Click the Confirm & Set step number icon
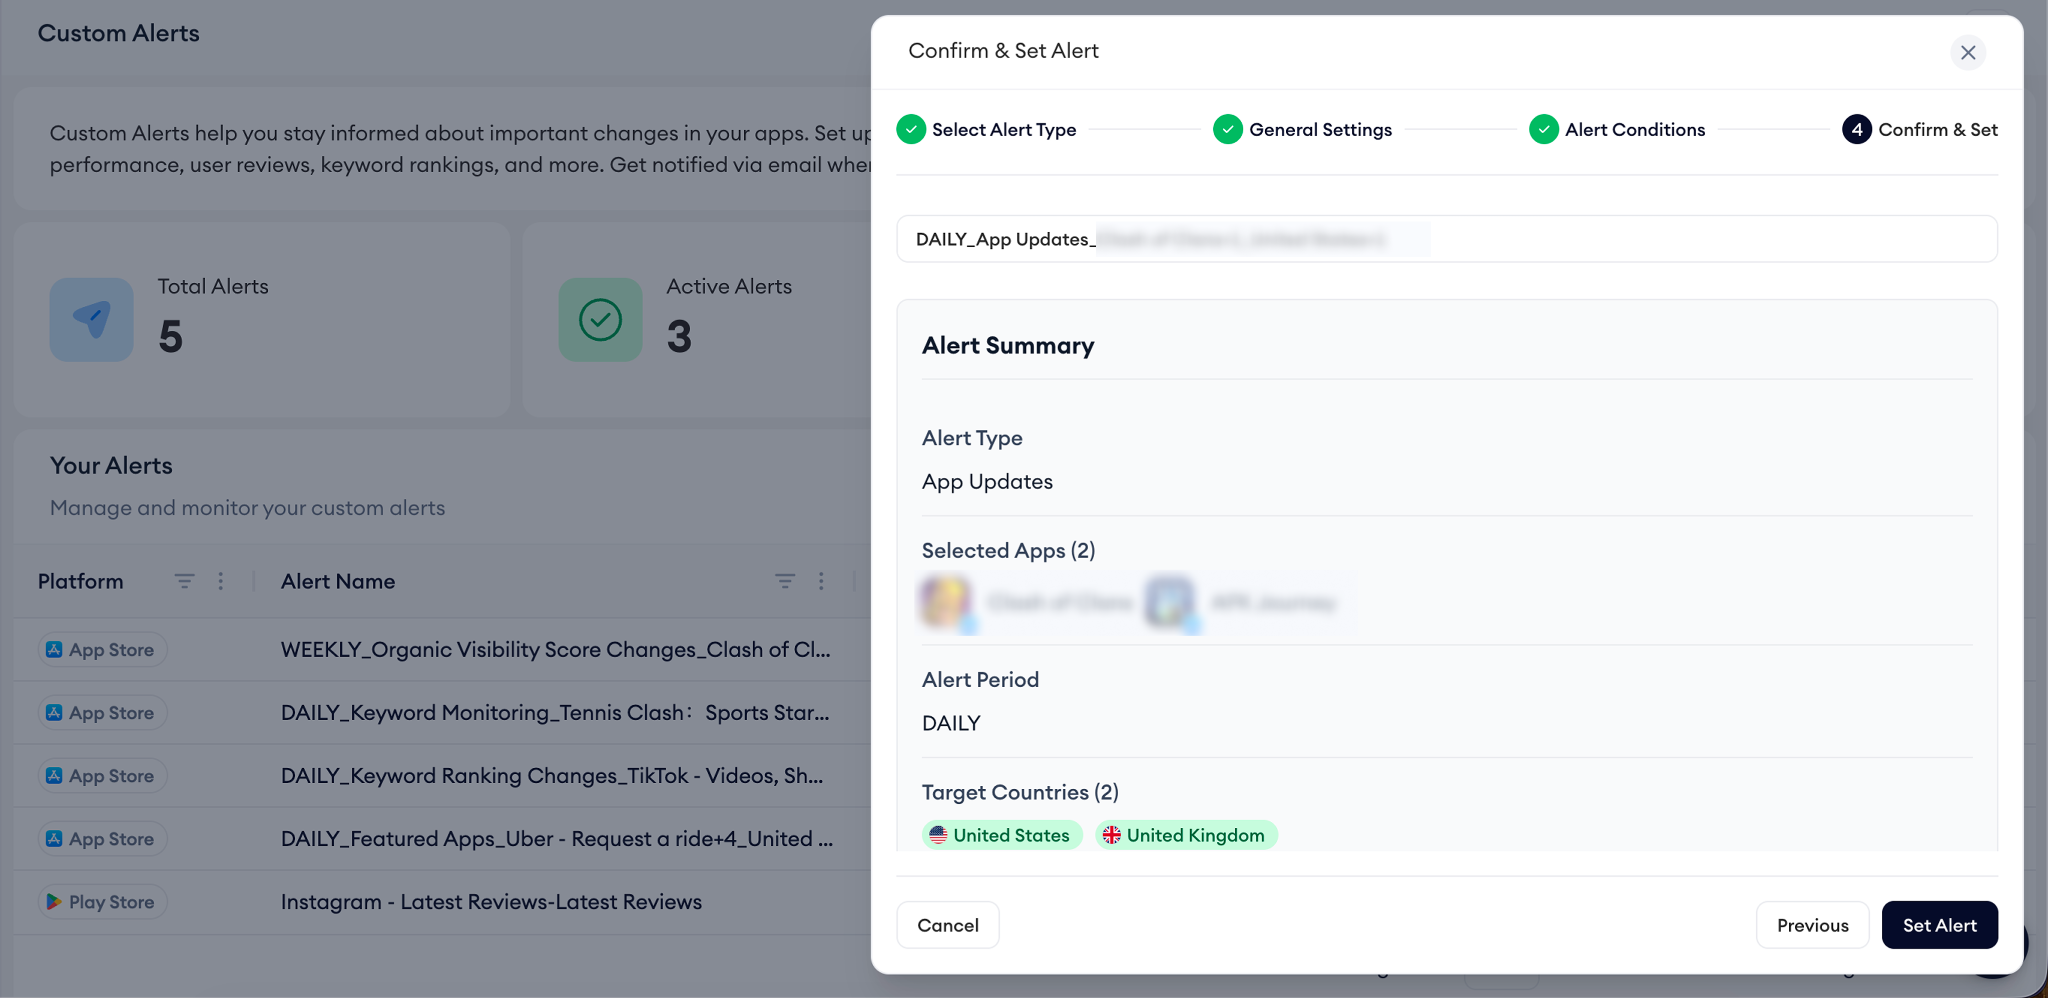Viewport: 2048px width, 998px height. click(x=1856, y=130)
